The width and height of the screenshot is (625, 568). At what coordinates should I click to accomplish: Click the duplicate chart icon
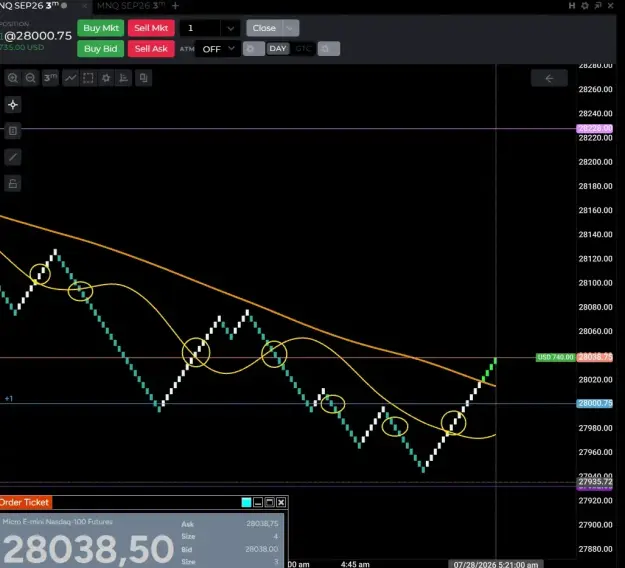(143, 78)
